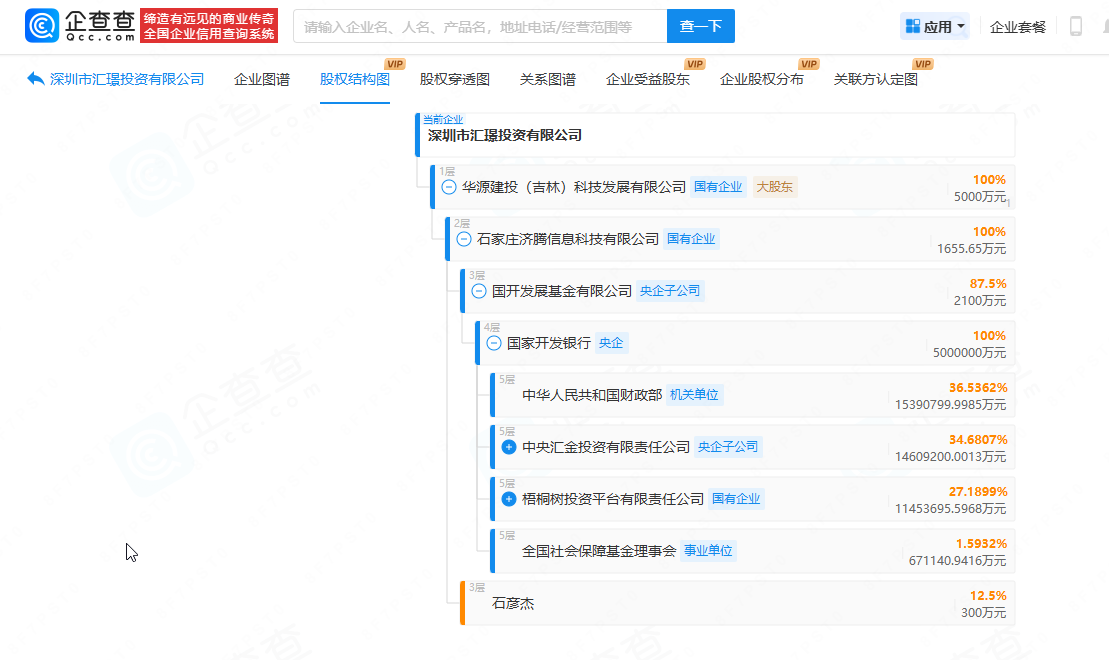Open 中华人民共和国财政部 entry
1109x660 pixels.
592,395
